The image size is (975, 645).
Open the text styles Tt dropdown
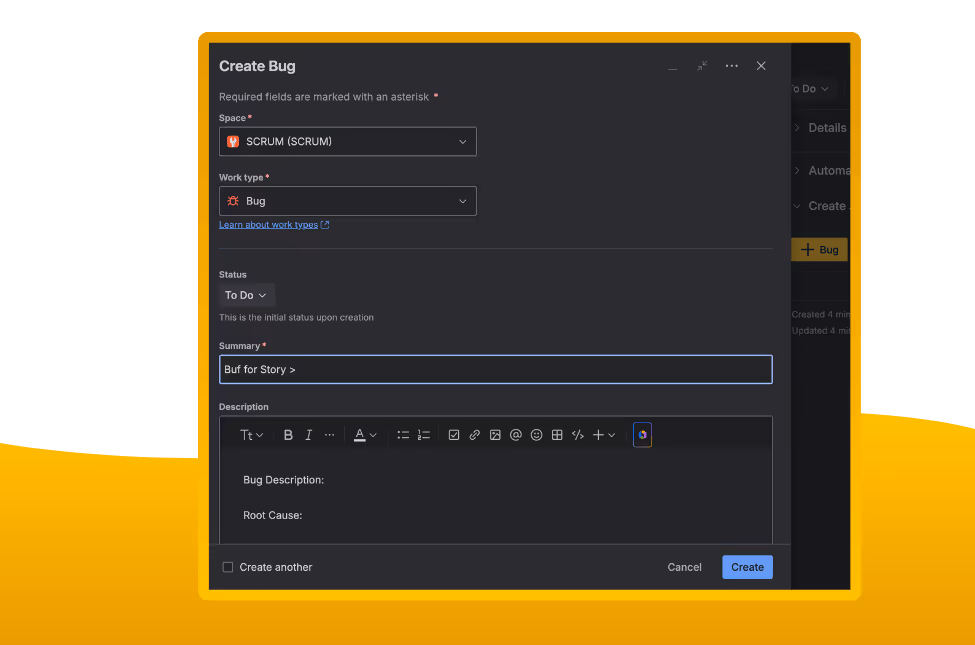point(251,435)
